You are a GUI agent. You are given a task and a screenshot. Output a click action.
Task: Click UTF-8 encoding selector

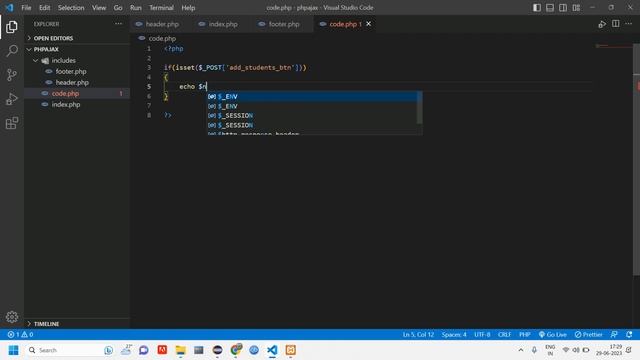482,334
